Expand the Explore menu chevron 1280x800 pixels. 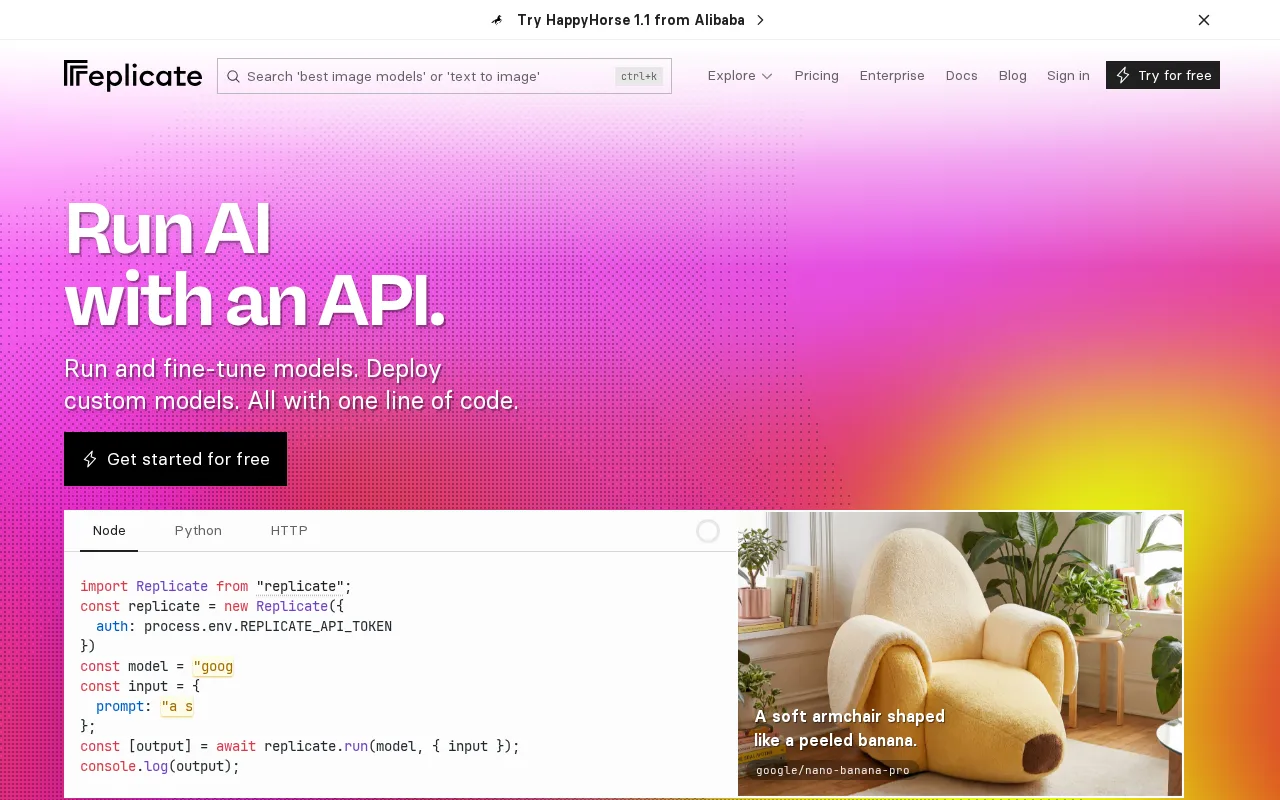point(767,76)
